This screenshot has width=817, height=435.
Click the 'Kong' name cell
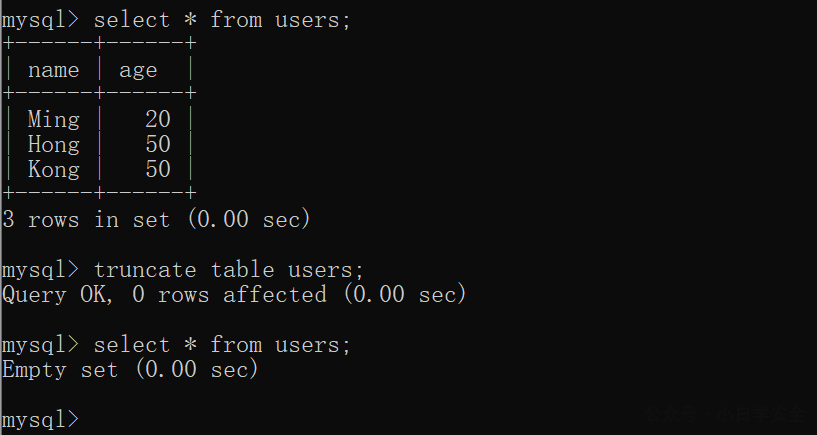[x=54, y=170]
